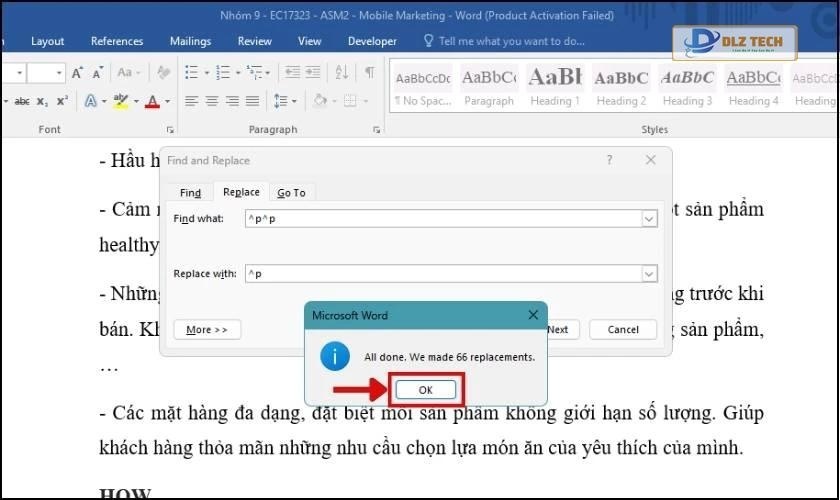Screen dimensions: 840x500
Task: Select the Justify alignment icon
Action: point(252,101)
